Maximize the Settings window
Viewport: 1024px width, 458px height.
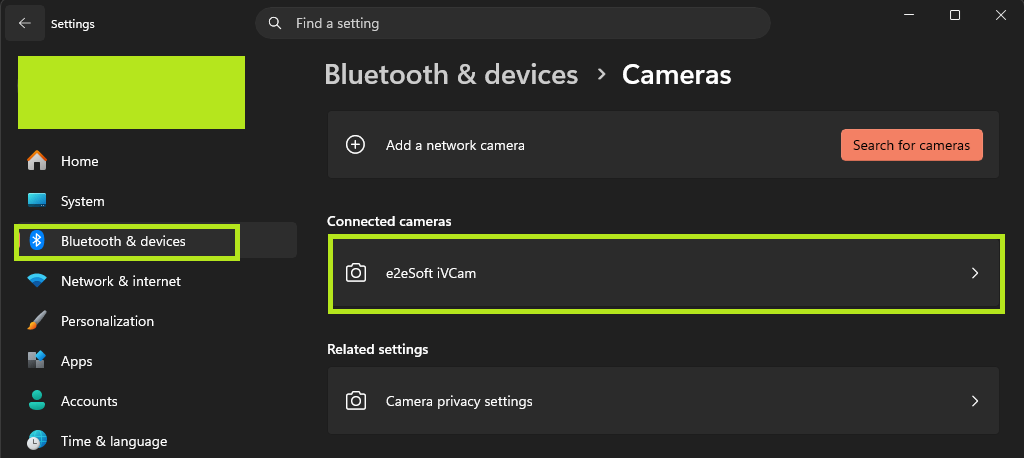[x=955, y=16]
